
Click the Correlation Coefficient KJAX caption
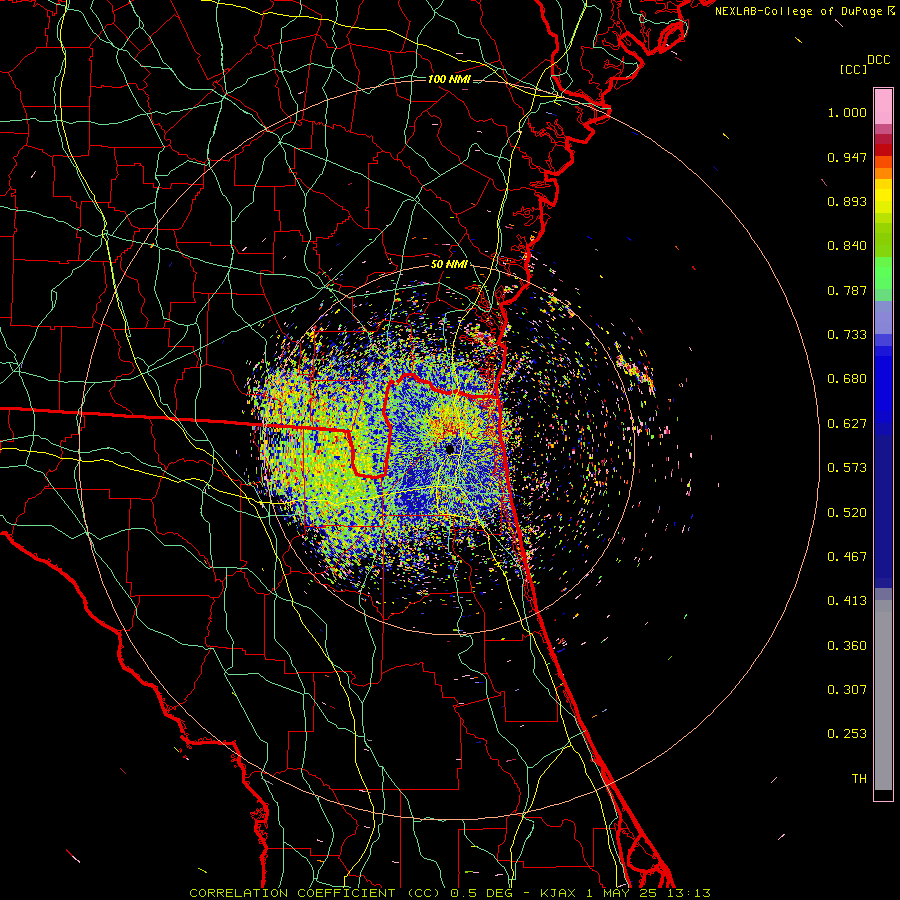450,893
